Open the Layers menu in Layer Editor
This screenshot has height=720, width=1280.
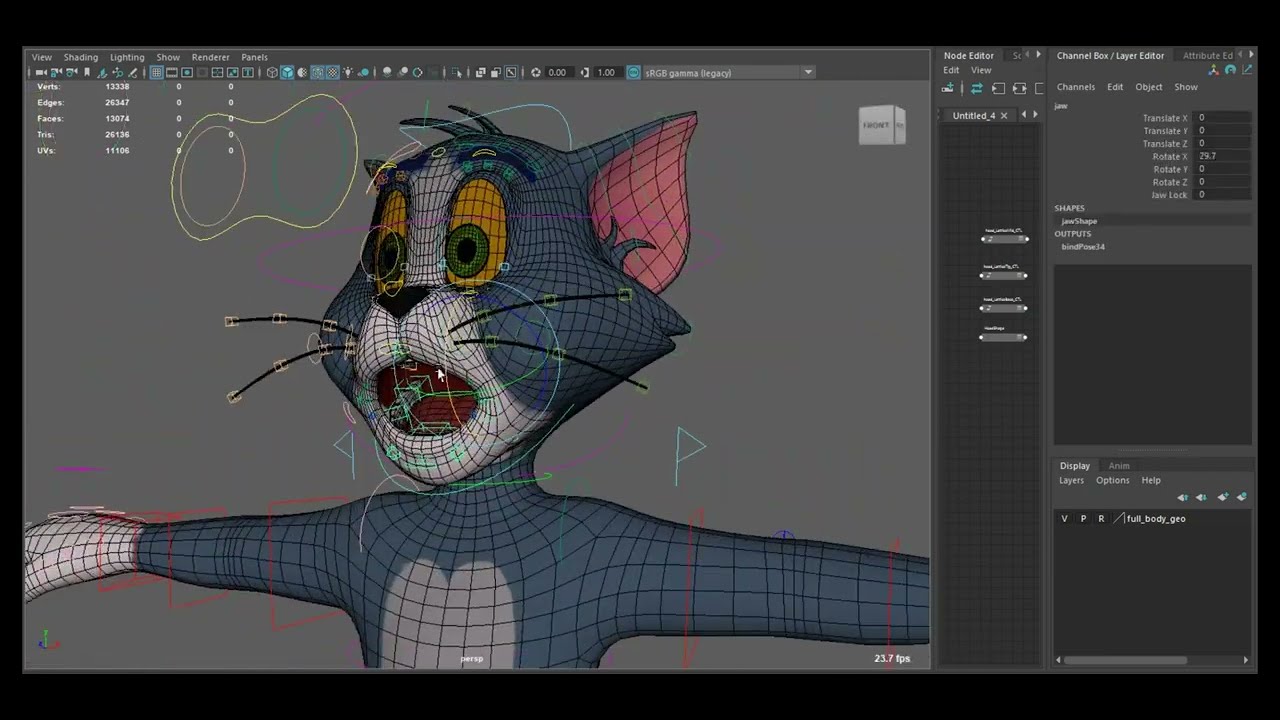pyautogui.click(x=1071, y=480)
